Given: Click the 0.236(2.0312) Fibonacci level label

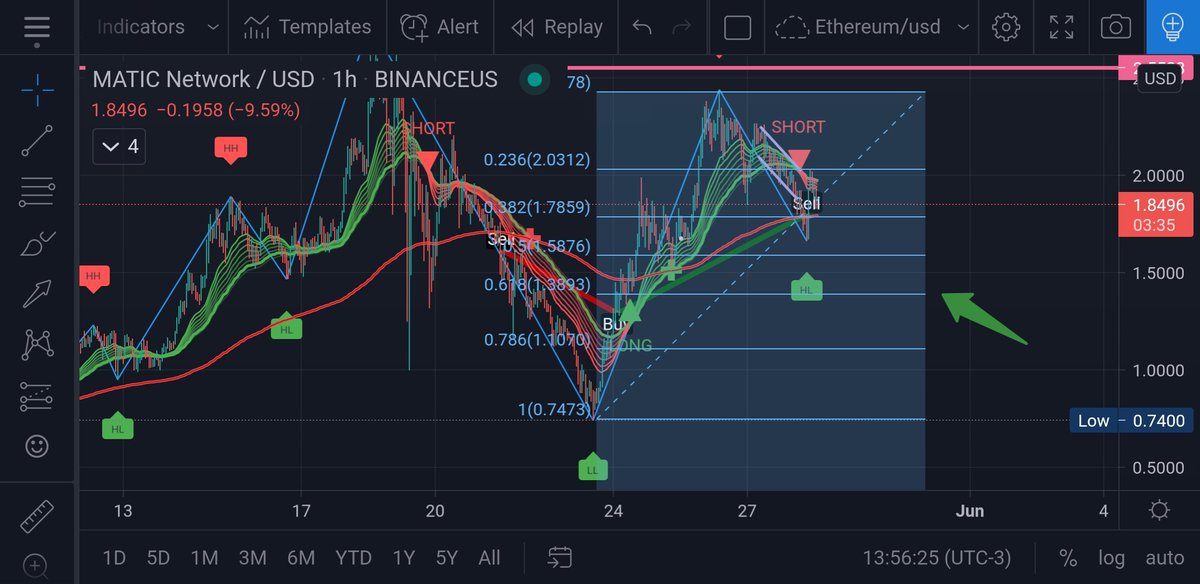Looking at the screenshot, I should click(537, 159).
